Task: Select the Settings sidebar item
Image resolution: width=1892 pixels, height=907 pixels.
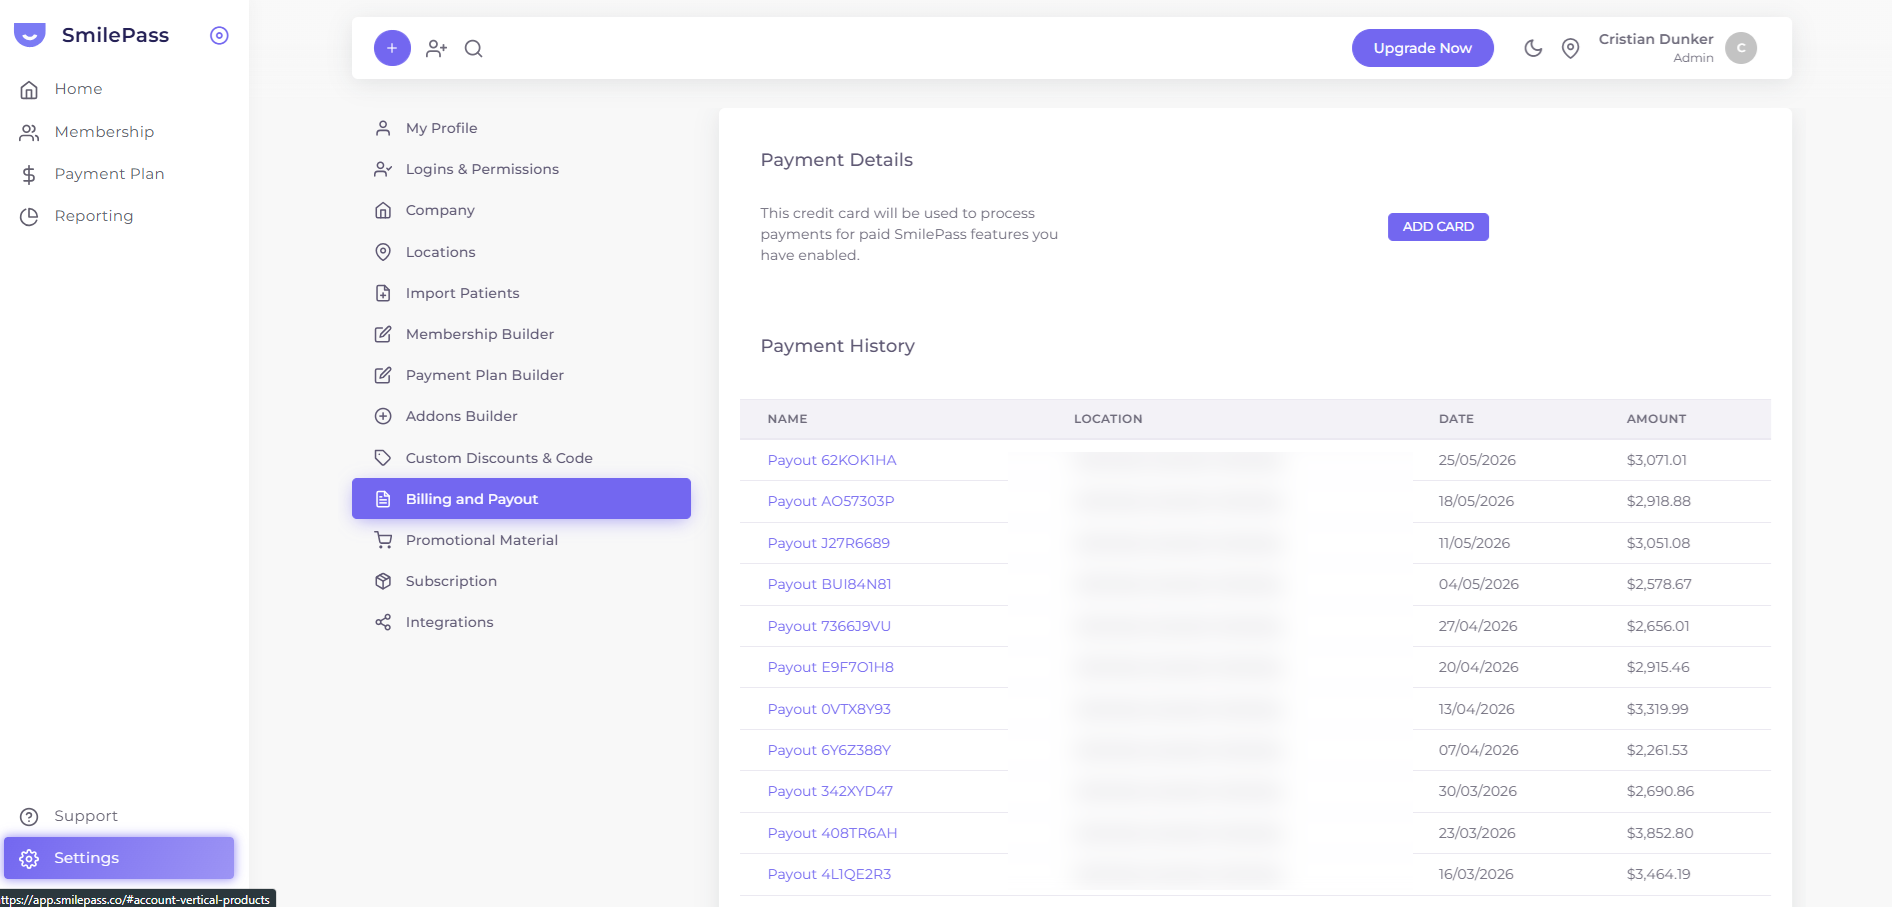Action: (x=119, y=858)
